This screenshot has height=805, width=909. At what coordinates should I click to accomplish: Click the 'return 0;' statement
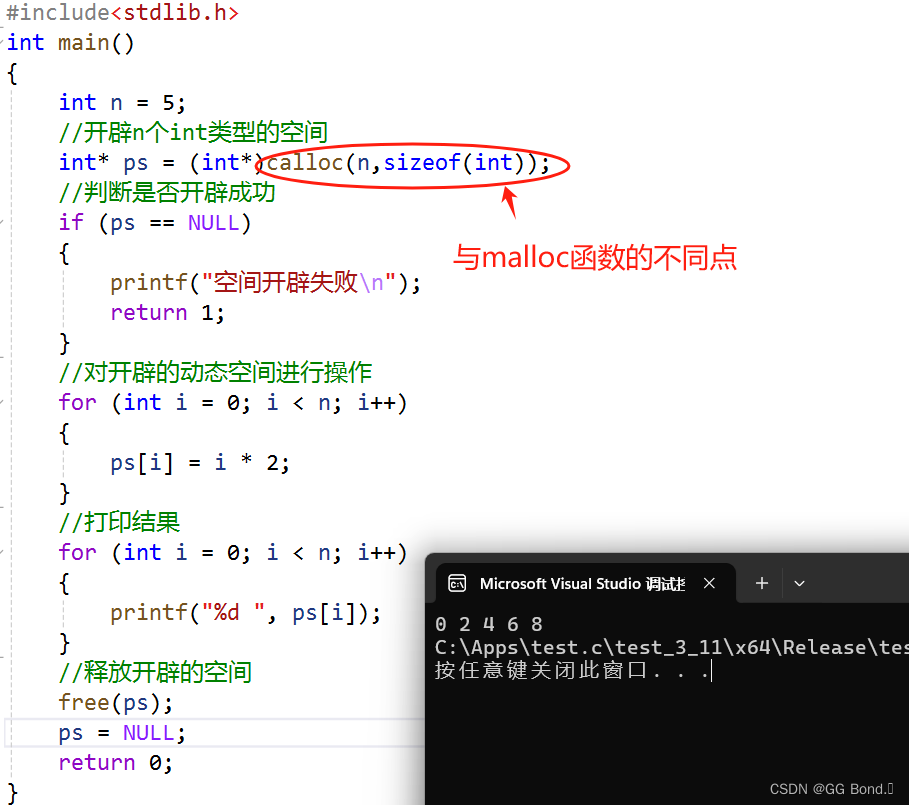coord(115,763)
